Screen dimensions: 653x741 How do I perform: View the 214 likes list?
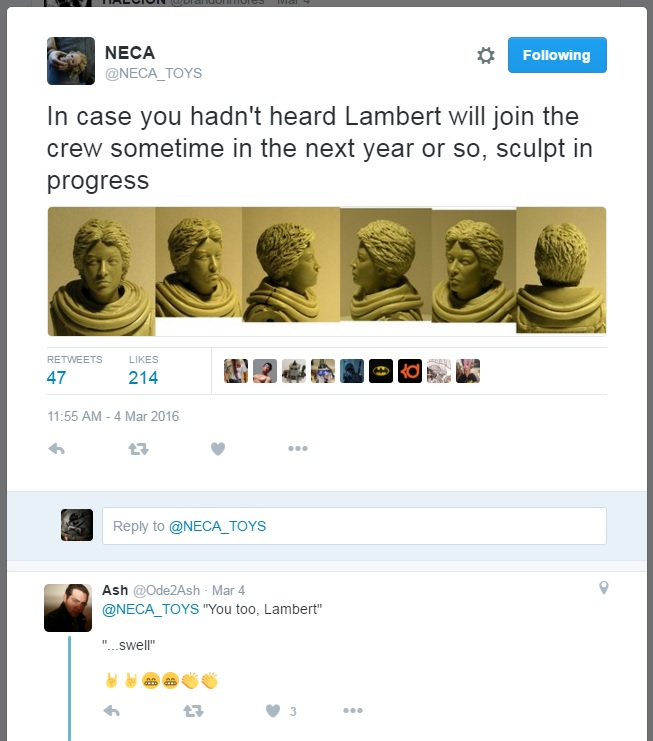click(x=143, y=371)
